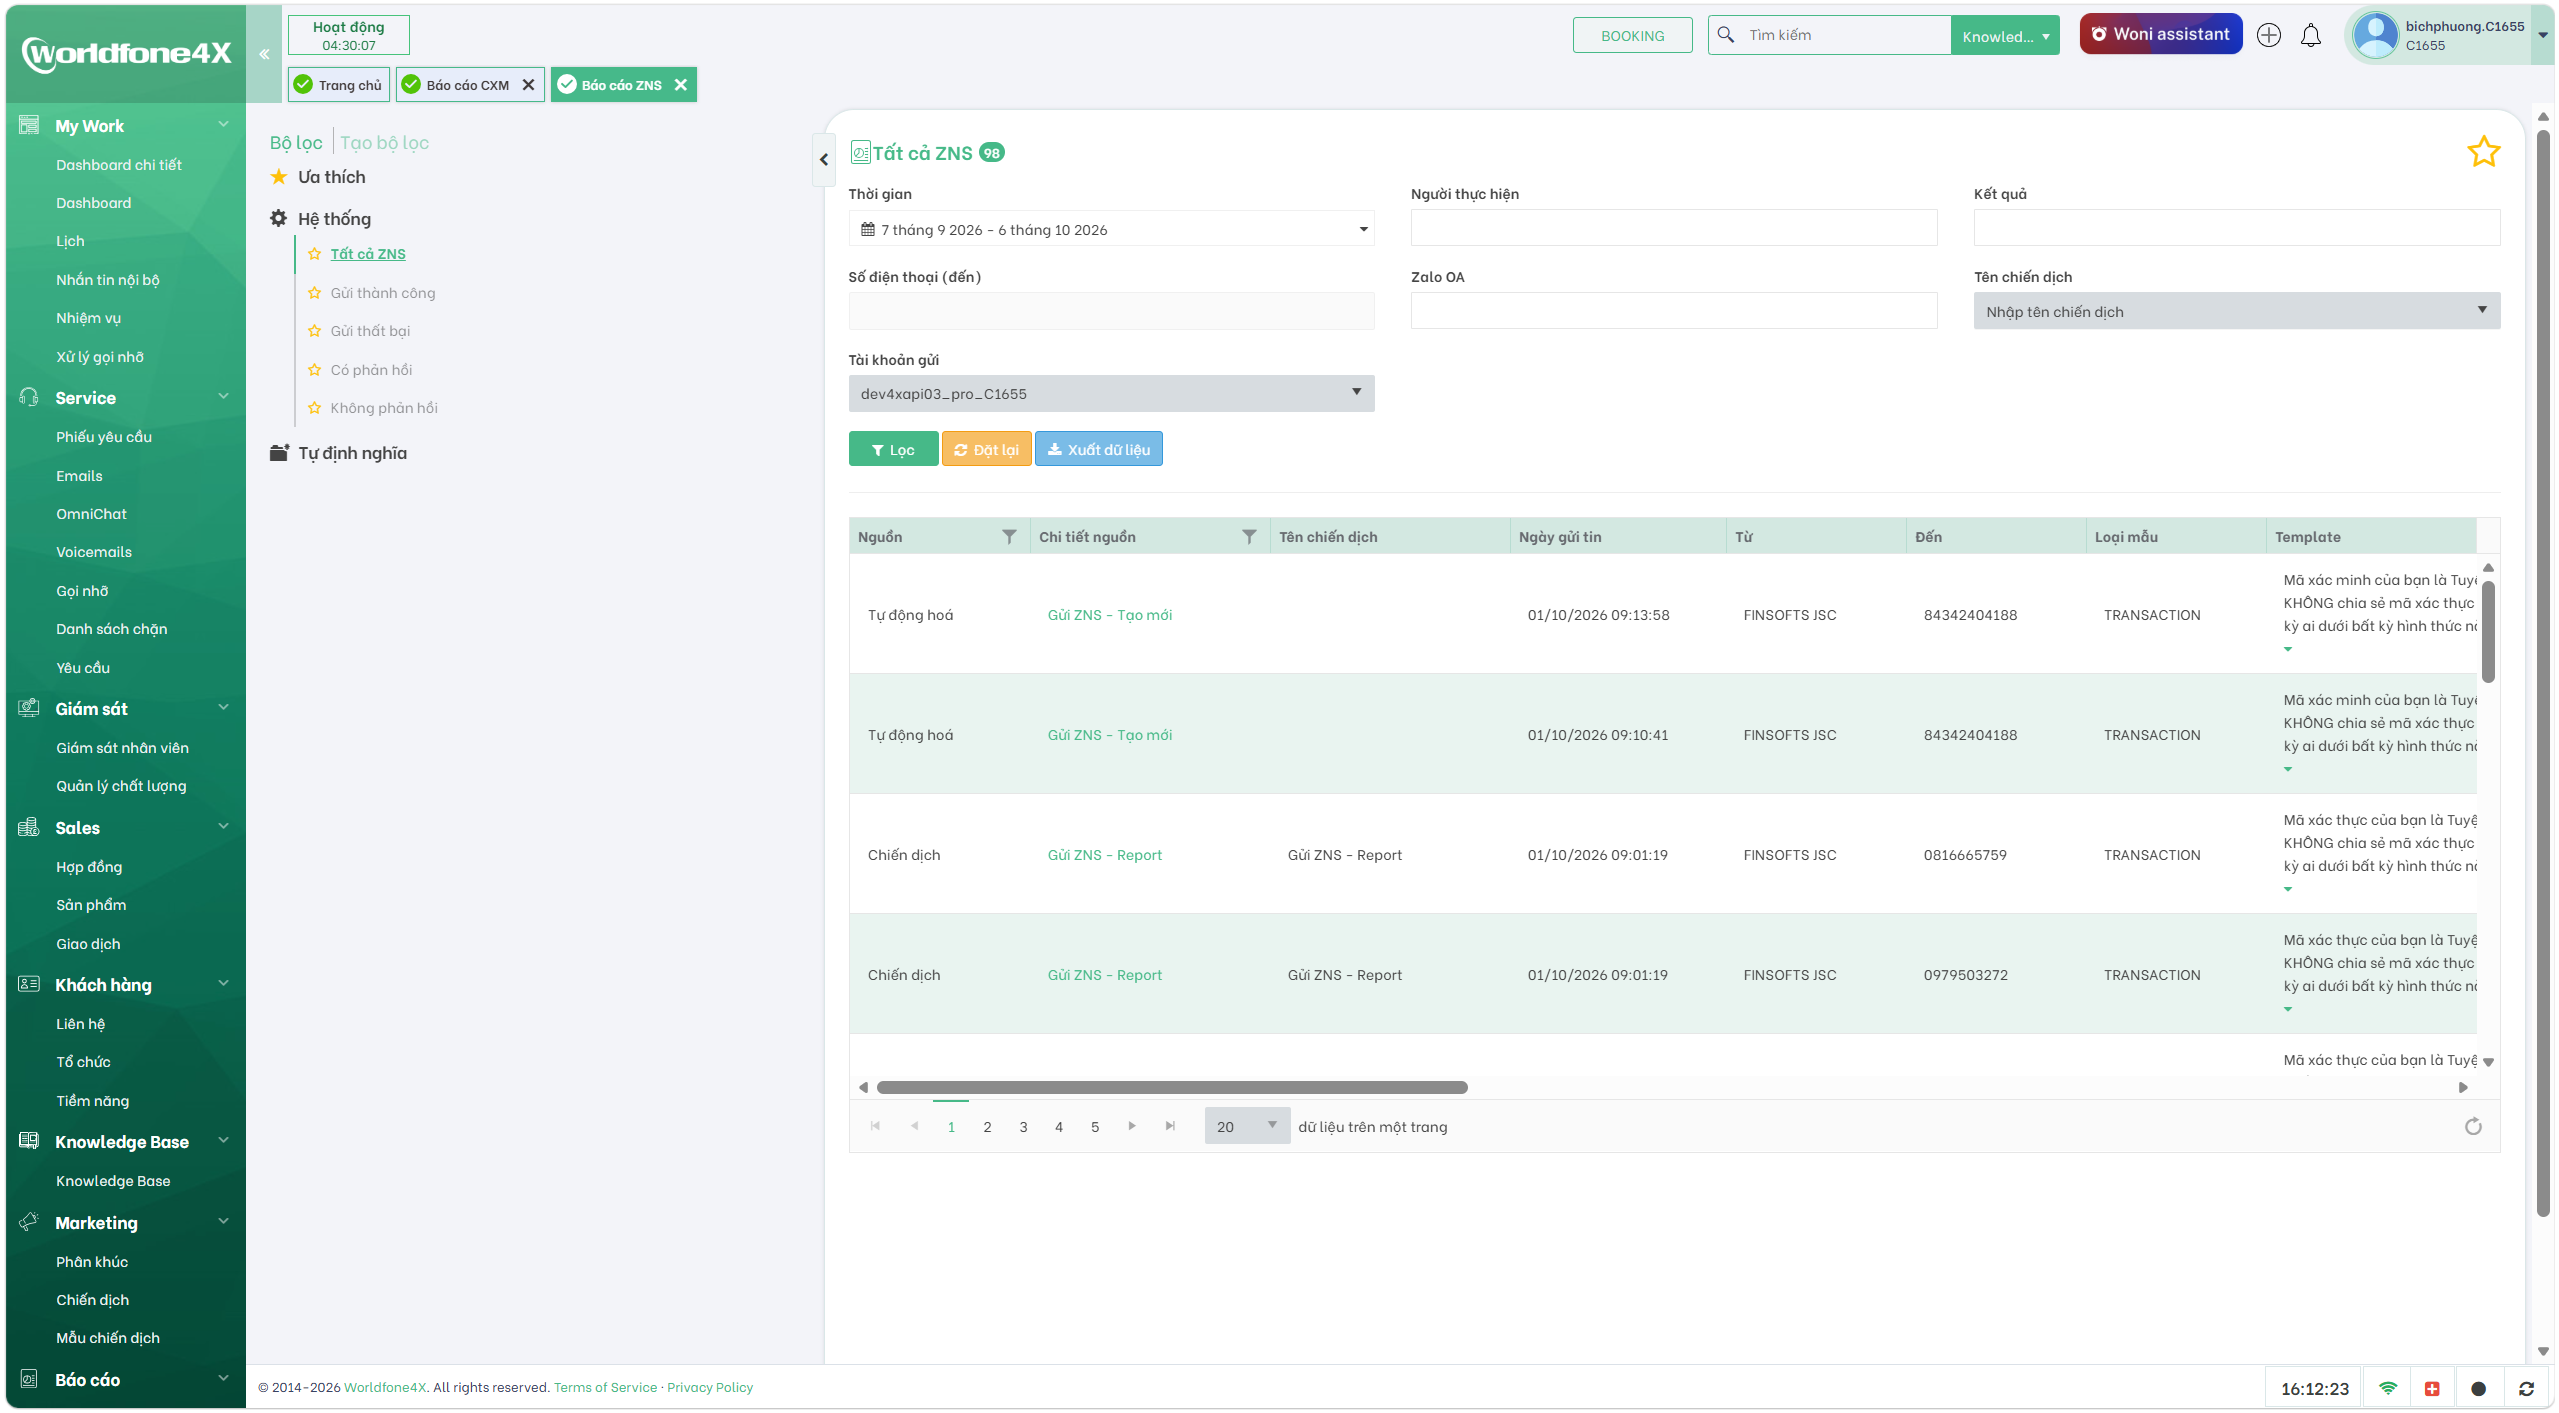Click the sync icon in footer

tap(2526, 1389)
